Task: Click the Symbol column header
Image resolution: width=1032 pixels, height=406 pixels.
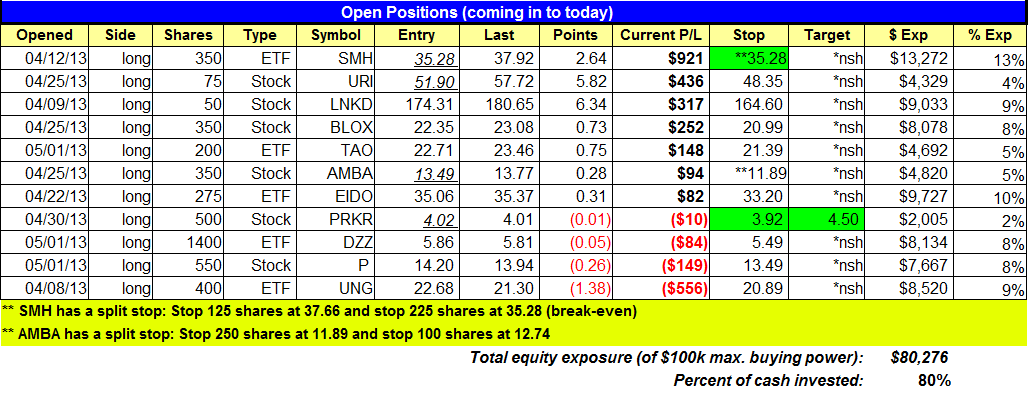Action: [x=337, y=35]
